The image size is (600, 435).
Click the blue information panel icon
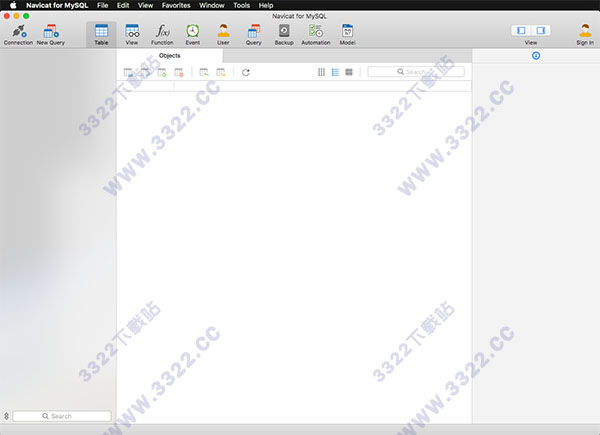point(536,56)
